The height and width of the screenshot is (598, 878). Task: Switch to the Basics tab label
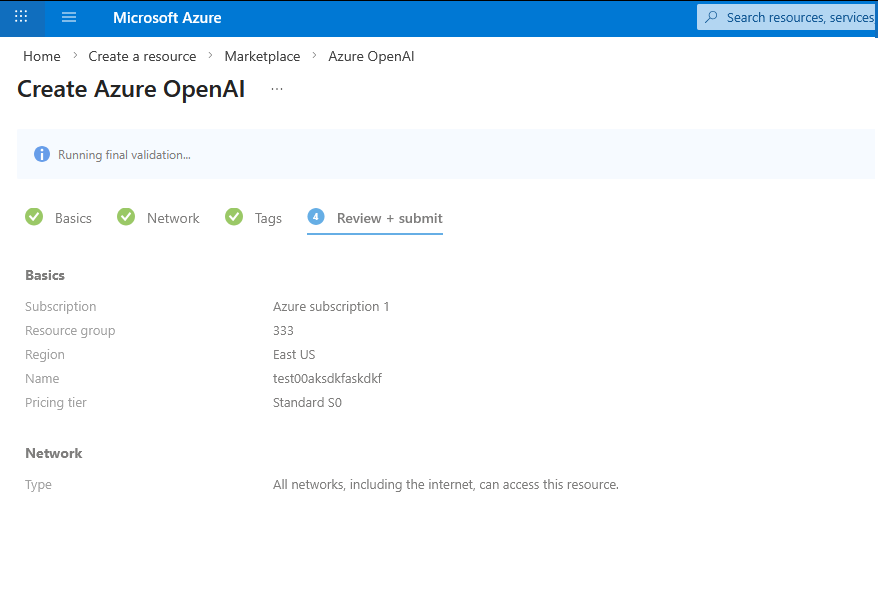pos(73,218)
